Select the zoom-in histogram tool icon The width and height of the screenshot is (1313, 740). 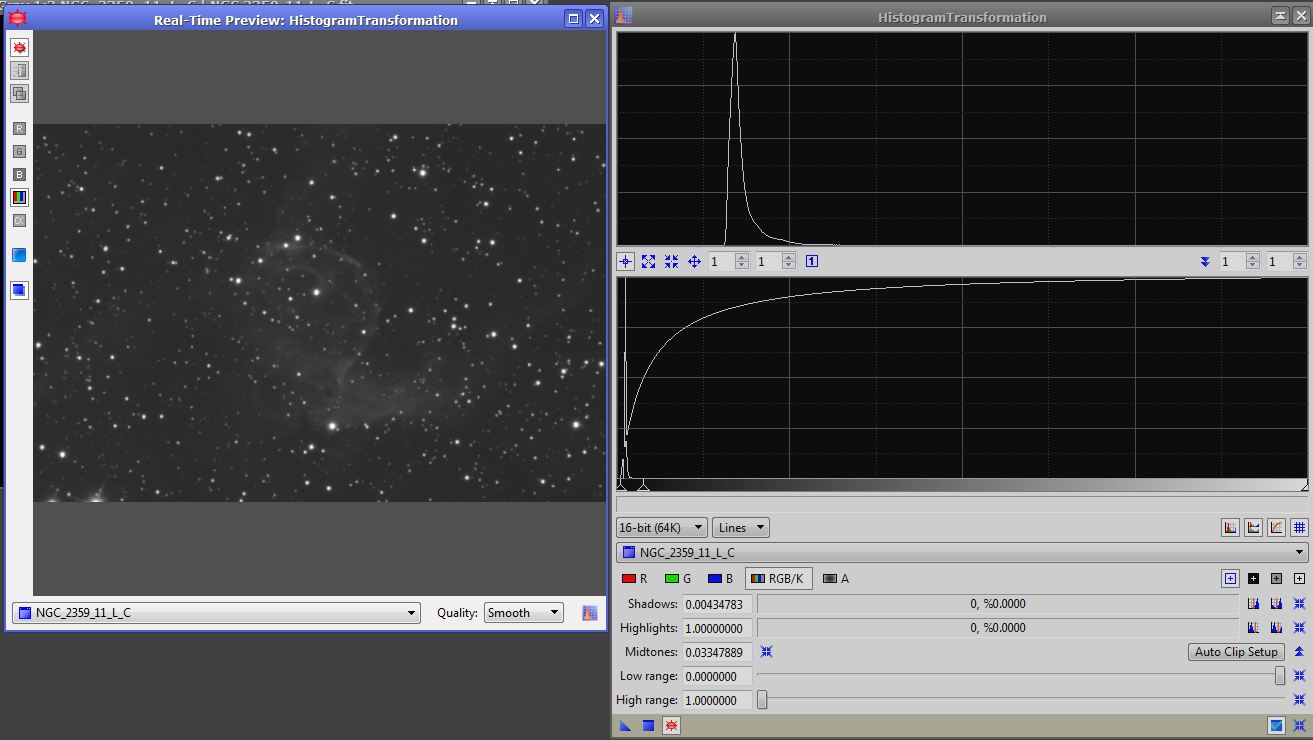point(648,261)
